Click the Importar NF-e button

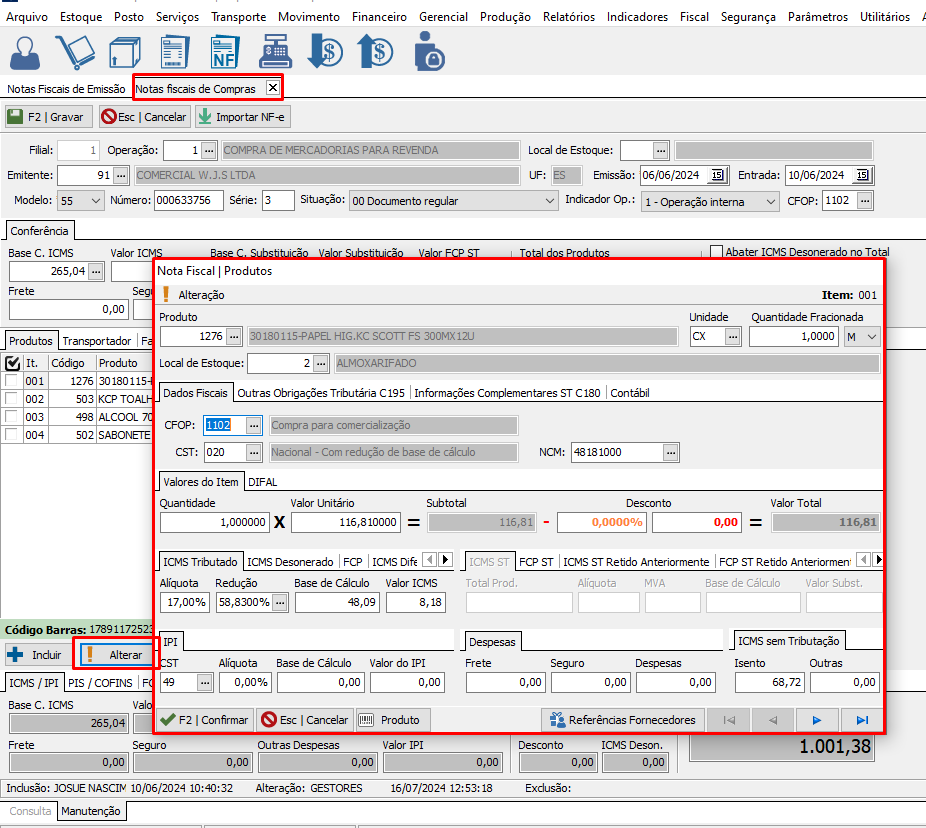pos(242,117)
